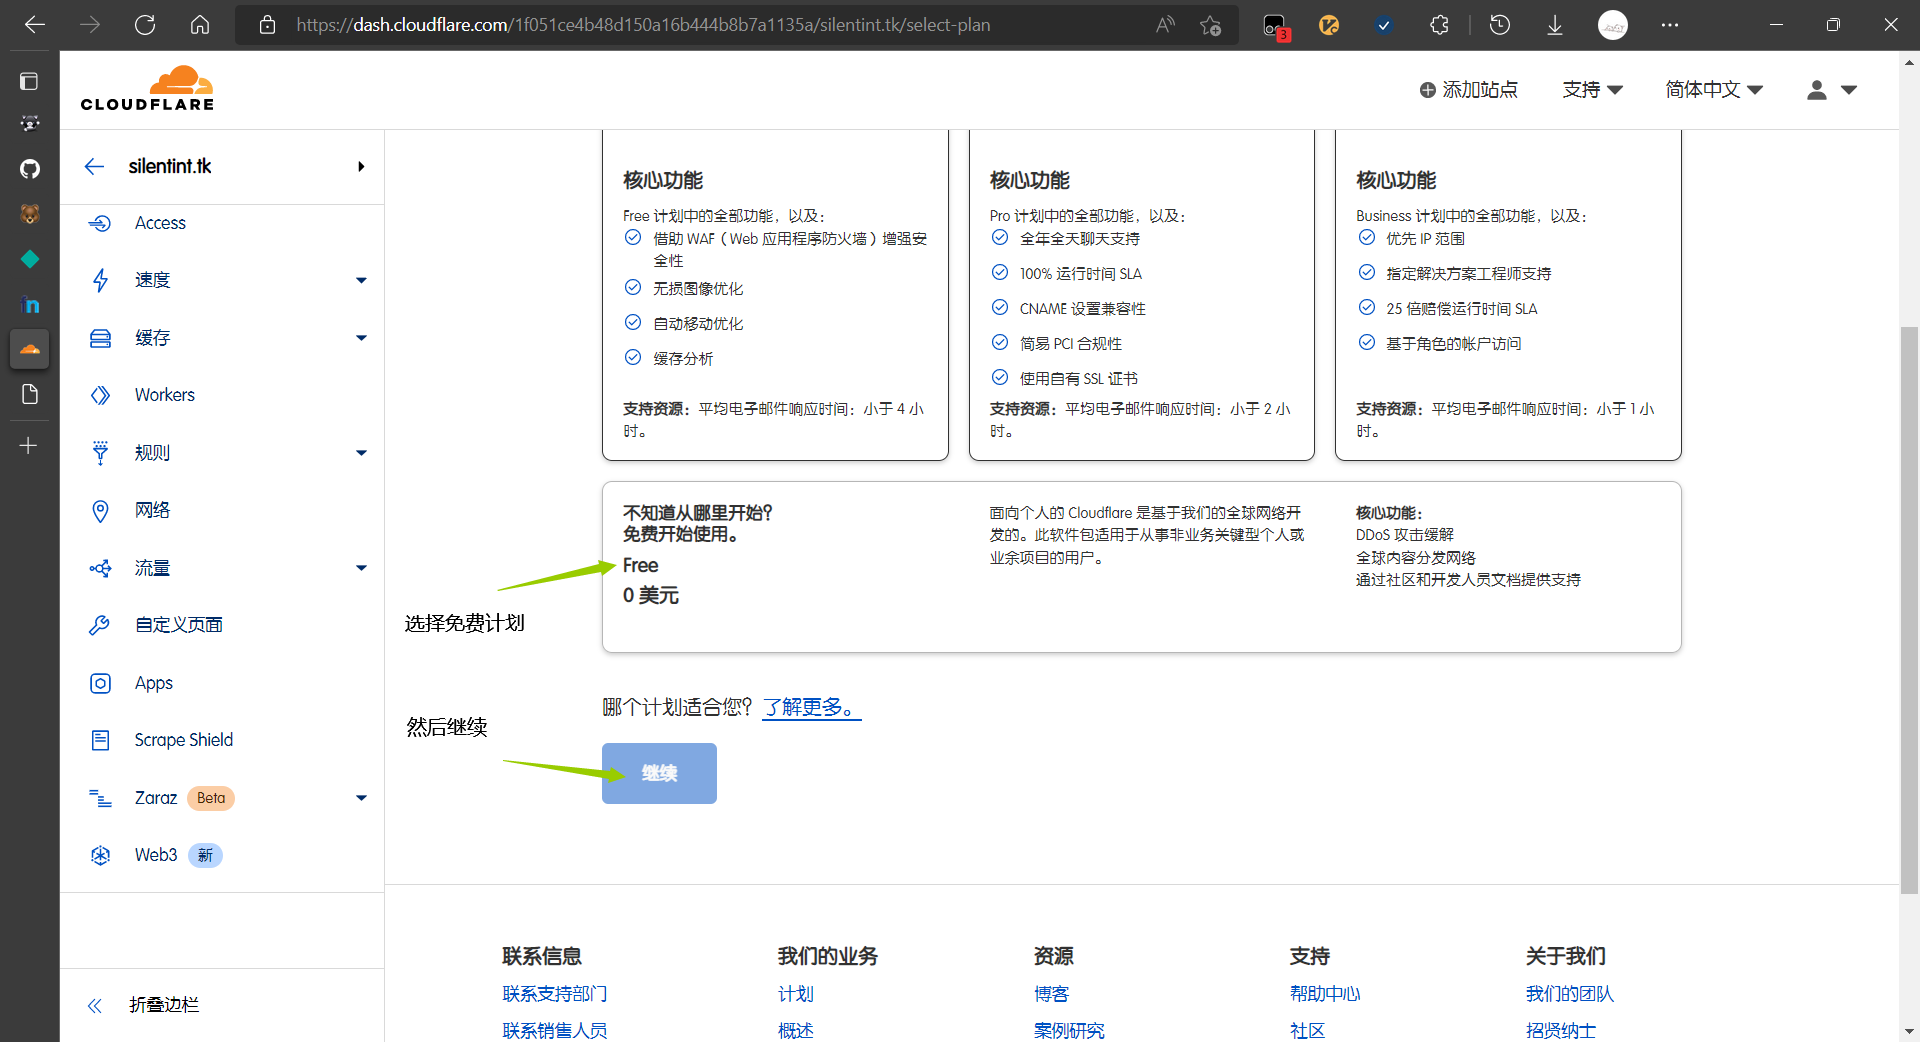Open 联系销售人员 footer link

(554, 1031)
